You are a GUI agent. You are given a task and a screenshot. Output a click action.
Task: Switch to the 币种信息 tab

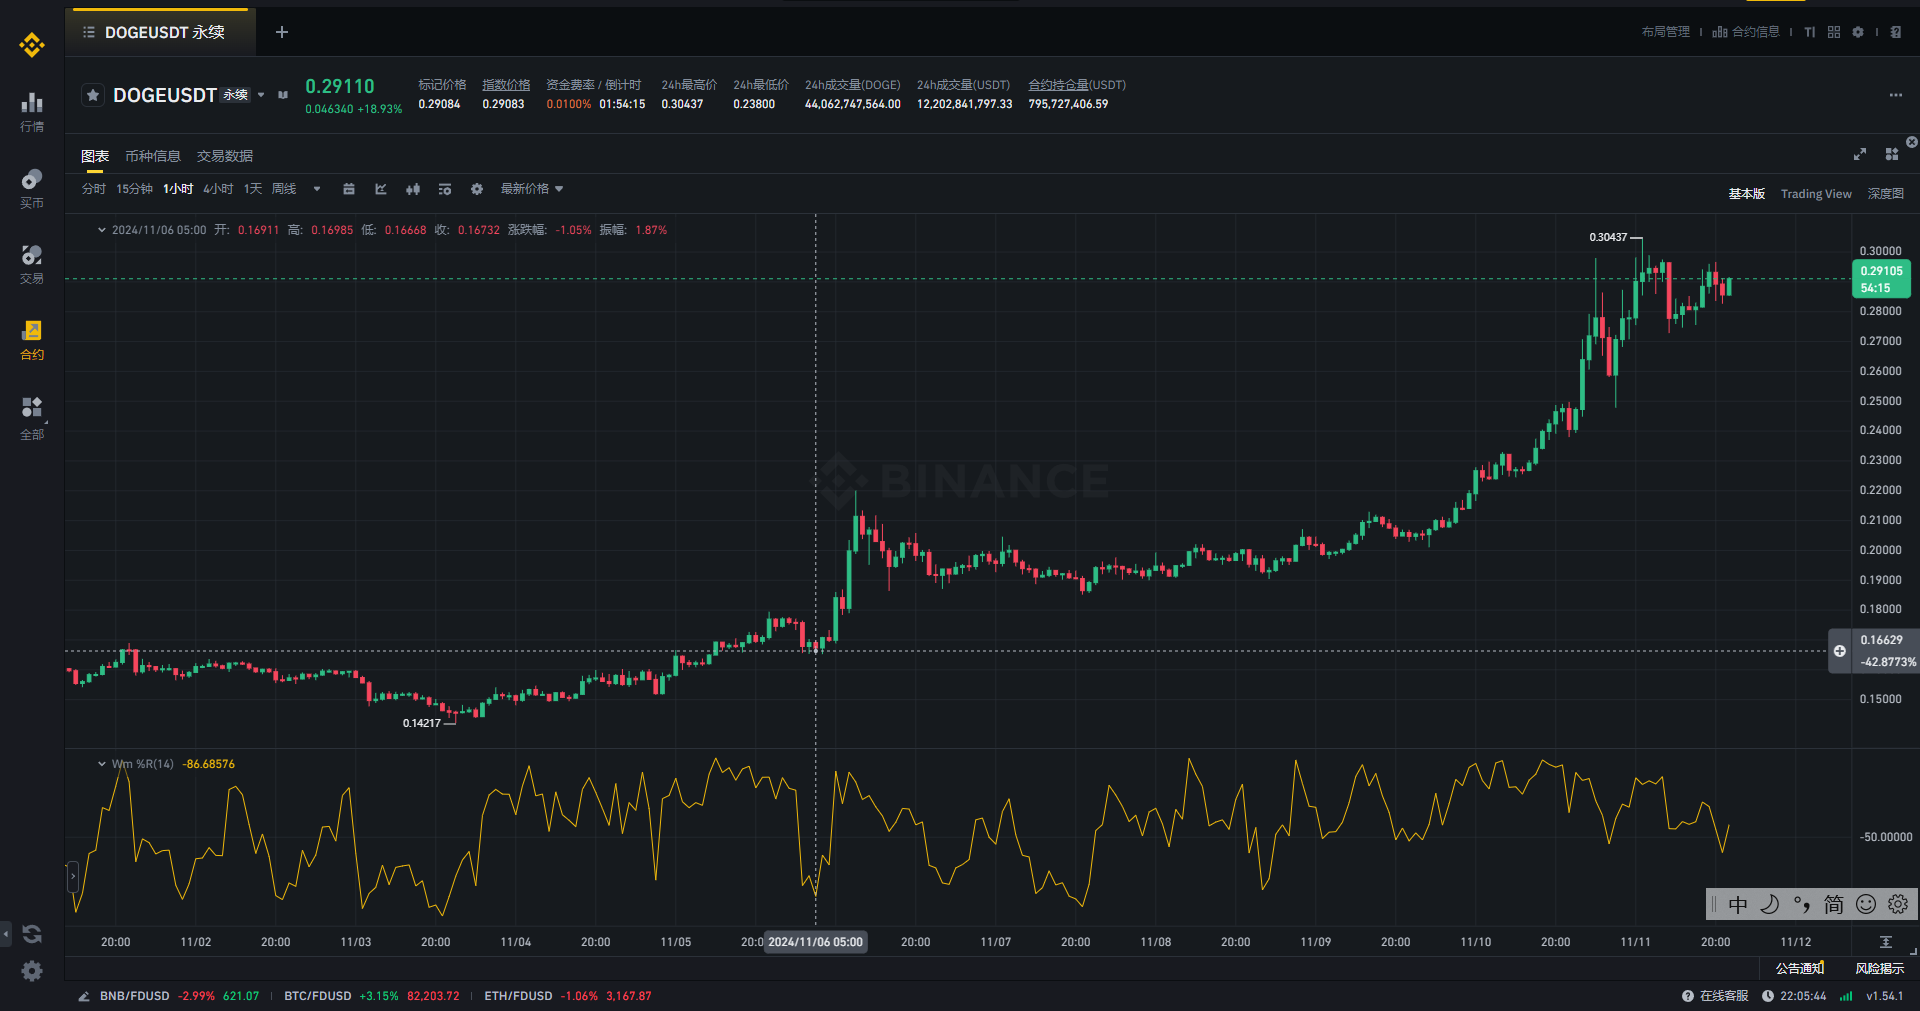(x=153, y=156)
